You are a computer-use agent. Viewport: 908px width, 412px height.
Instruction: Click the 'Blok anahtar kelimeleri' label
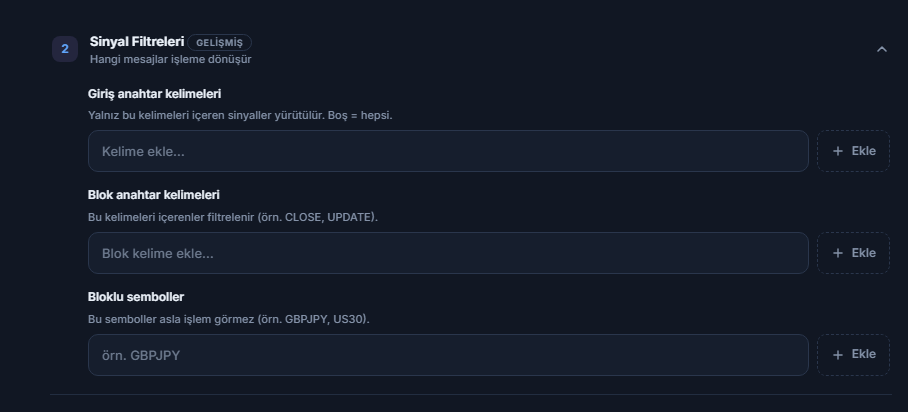tap(153, 195)
